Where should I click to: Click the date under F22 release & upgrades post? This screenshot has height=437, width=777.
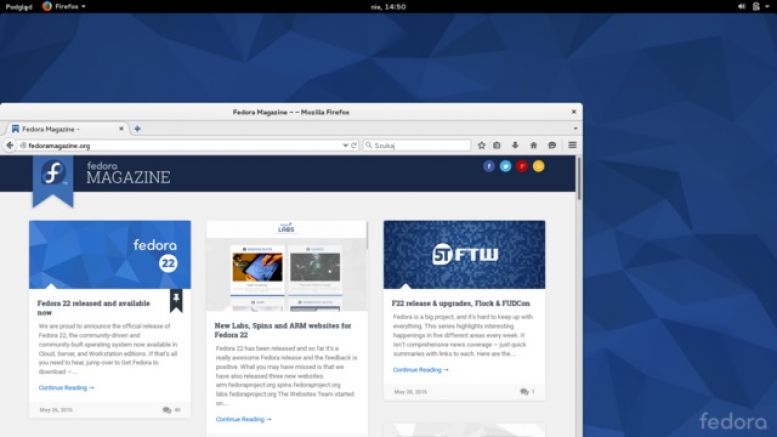(410, 392)
